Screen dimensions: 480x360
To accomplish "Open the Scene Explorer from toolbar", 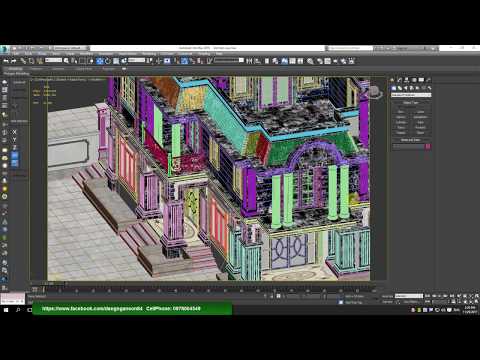I will click(x=267, y=61).
